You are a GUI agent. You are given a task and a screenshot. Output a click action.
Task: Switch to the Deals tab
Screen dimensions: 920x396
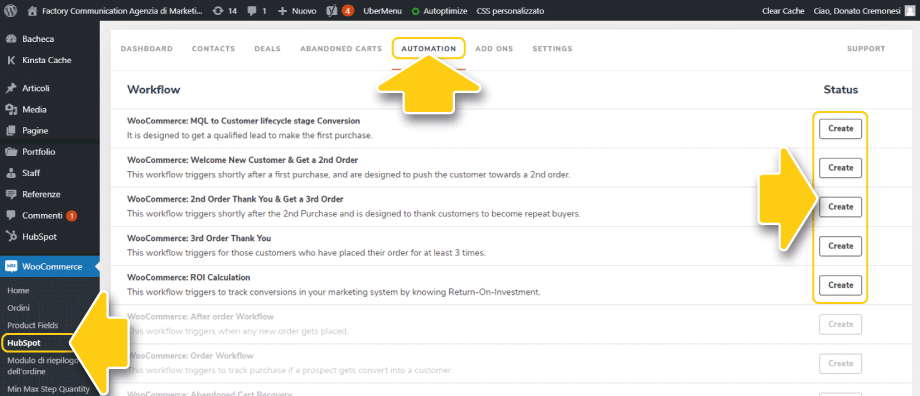coord(268,49)
